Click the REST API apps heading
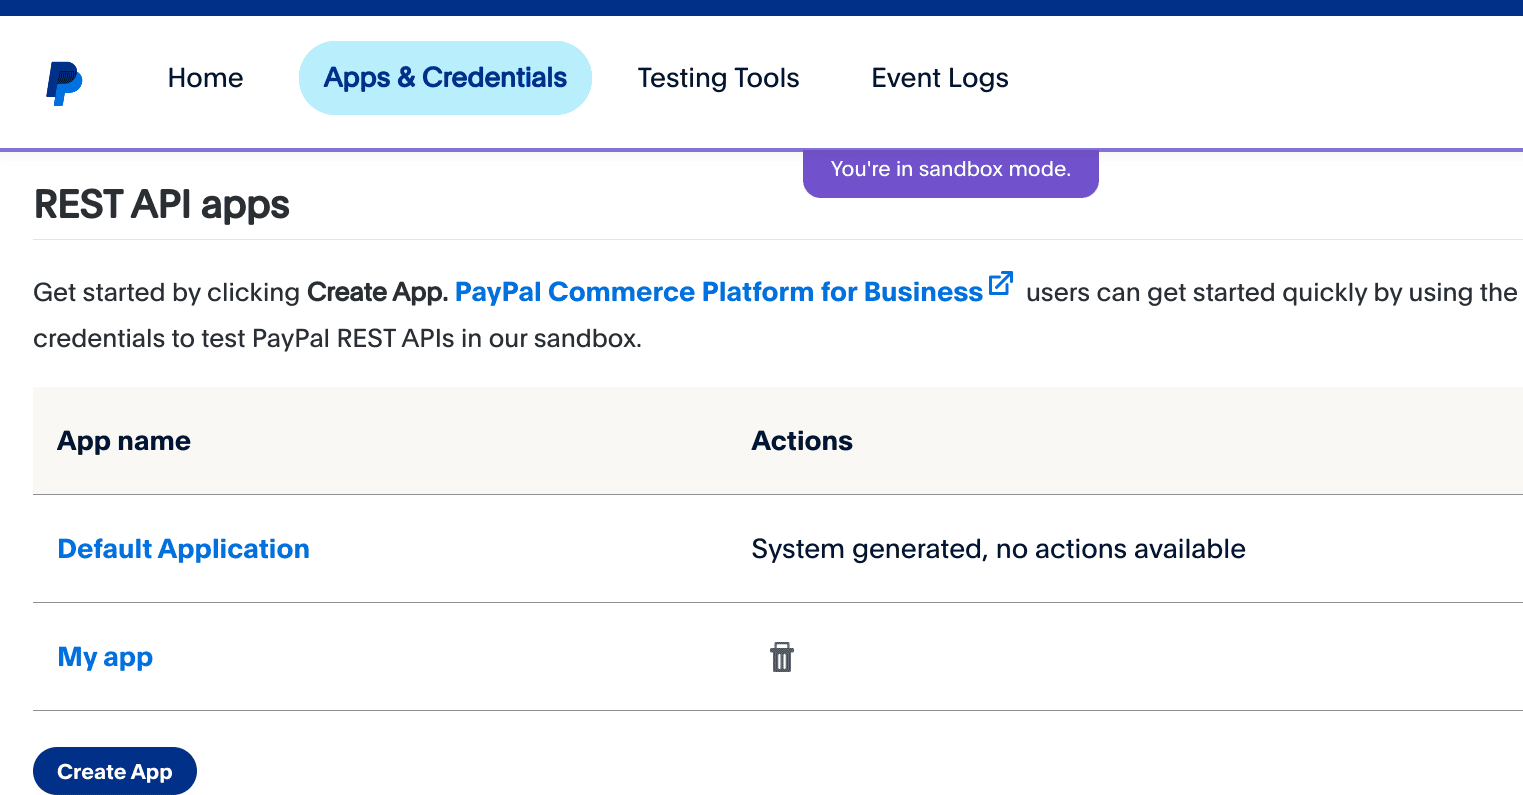Viewport: 1523px width, 795px height. [x=162, y=205]
